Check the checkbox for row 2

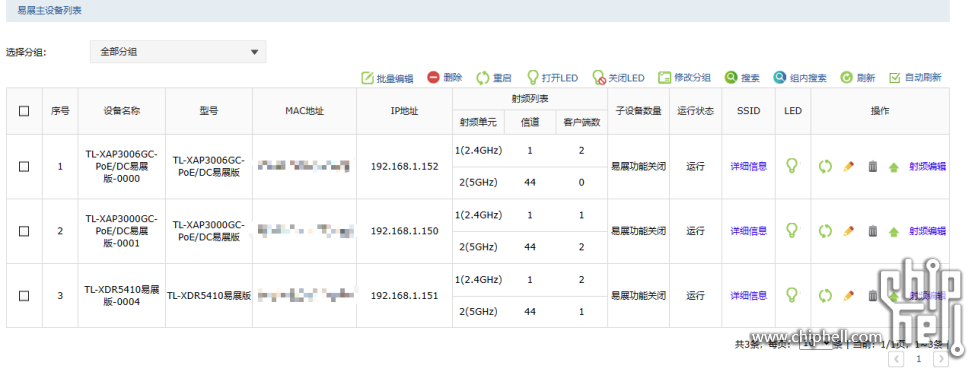coord(24,231)
